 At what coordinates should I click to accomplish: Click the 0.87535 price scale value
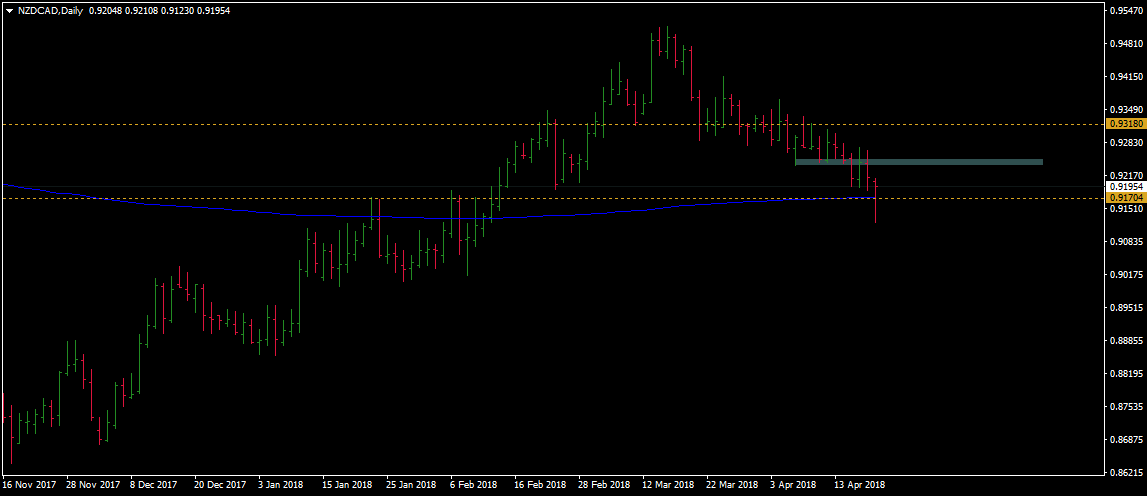point(1127,407)
